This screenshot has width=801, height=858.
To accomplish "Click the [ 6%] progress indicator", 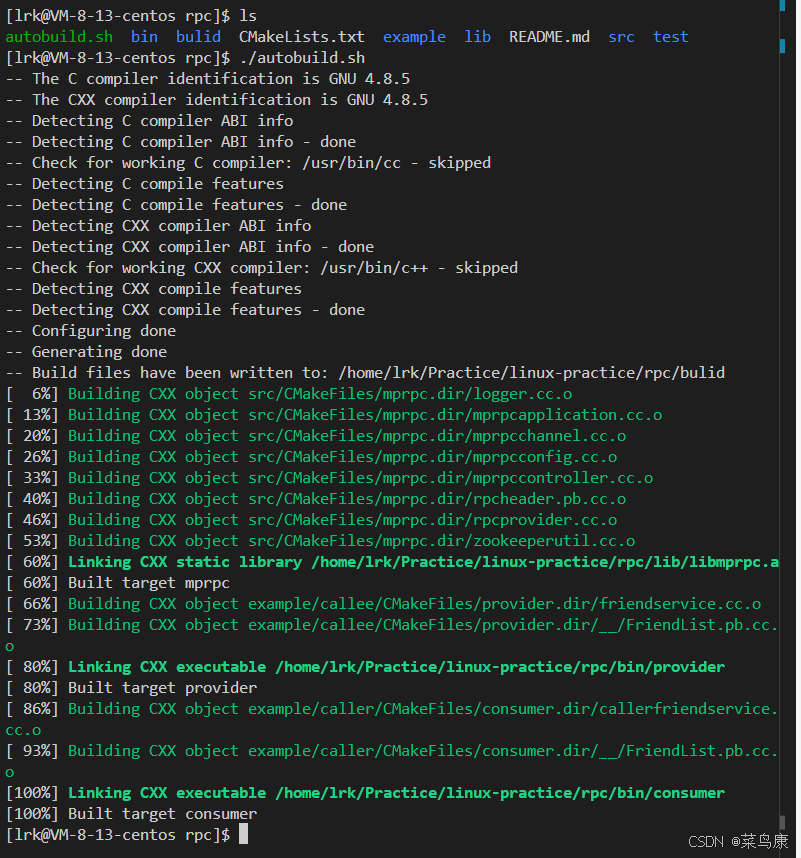I will tap(32, 393).
